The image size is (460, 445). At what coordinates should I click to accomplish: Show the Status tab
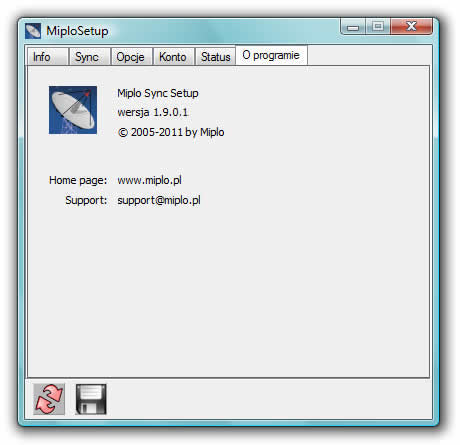click(215, 56)
